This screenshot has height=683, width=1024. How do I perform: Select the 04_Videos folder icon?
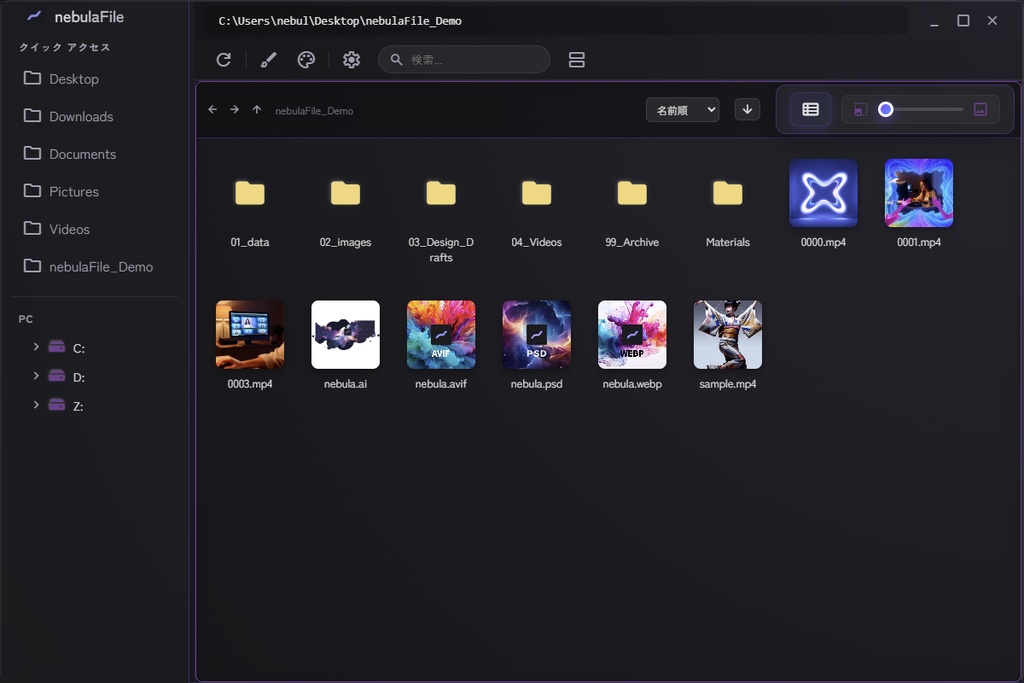click(536, 193)
